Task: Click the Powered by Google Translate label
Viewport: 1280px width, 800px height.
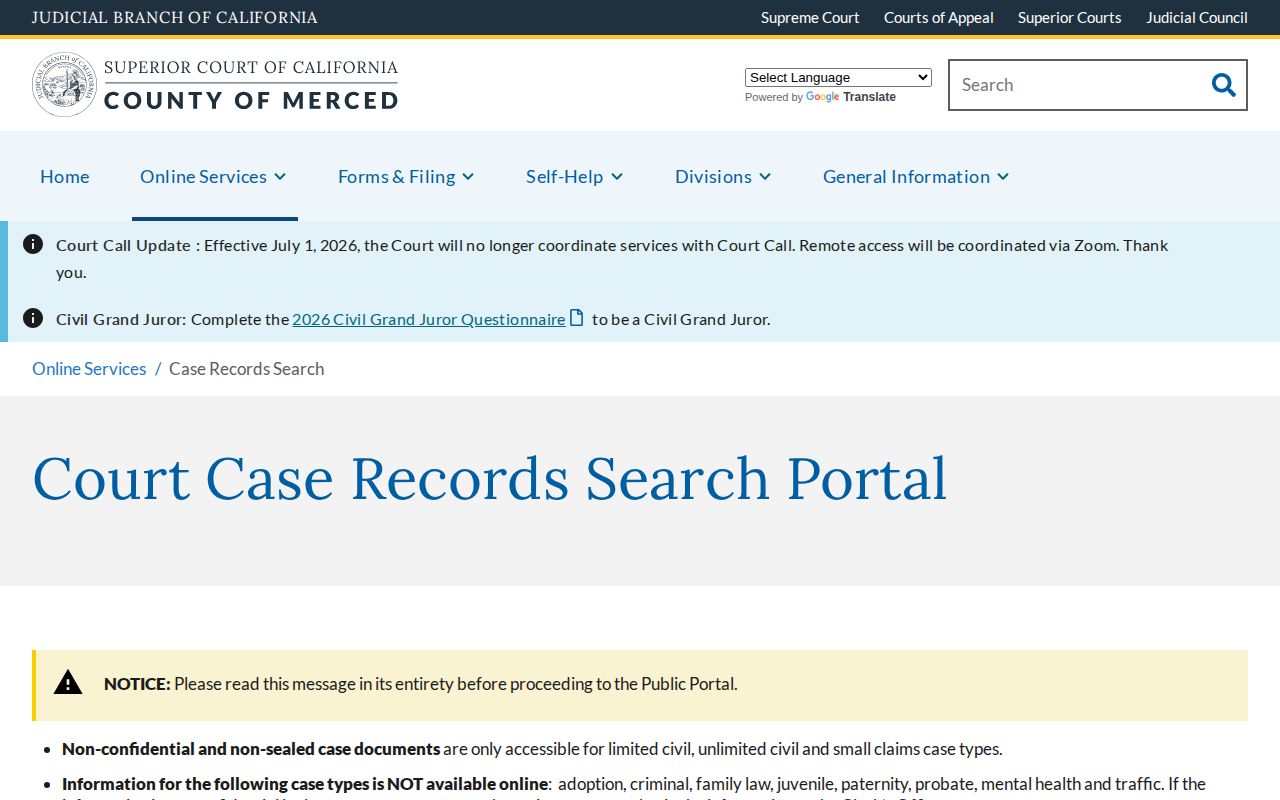Action: point(820,97)
